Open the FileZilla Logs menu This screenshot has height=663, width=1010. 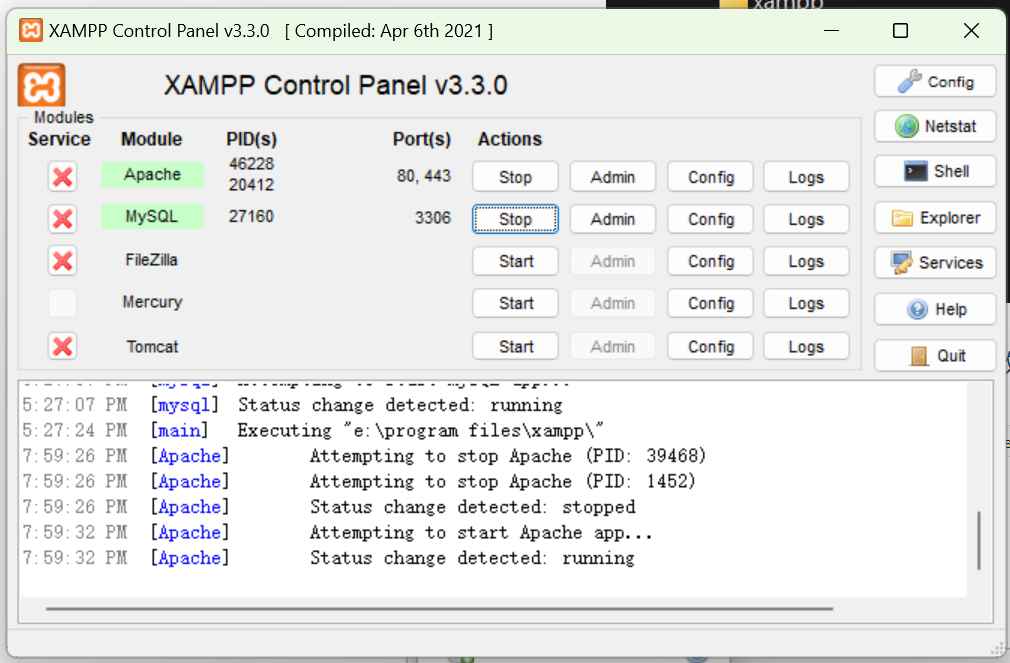pos(806,261)
